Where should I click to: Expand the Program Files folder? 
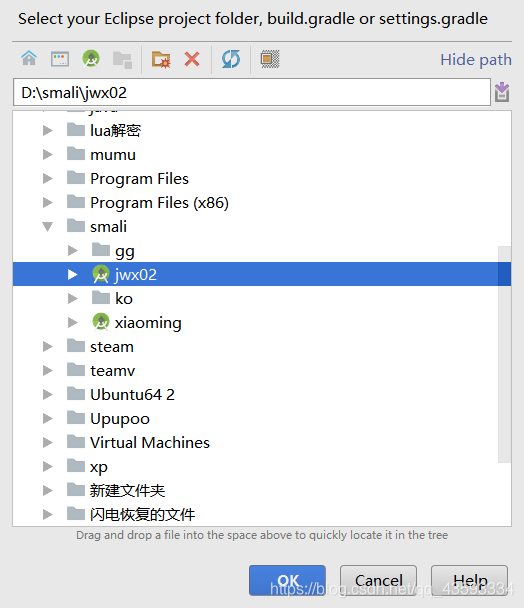click(x=48, y=178)
